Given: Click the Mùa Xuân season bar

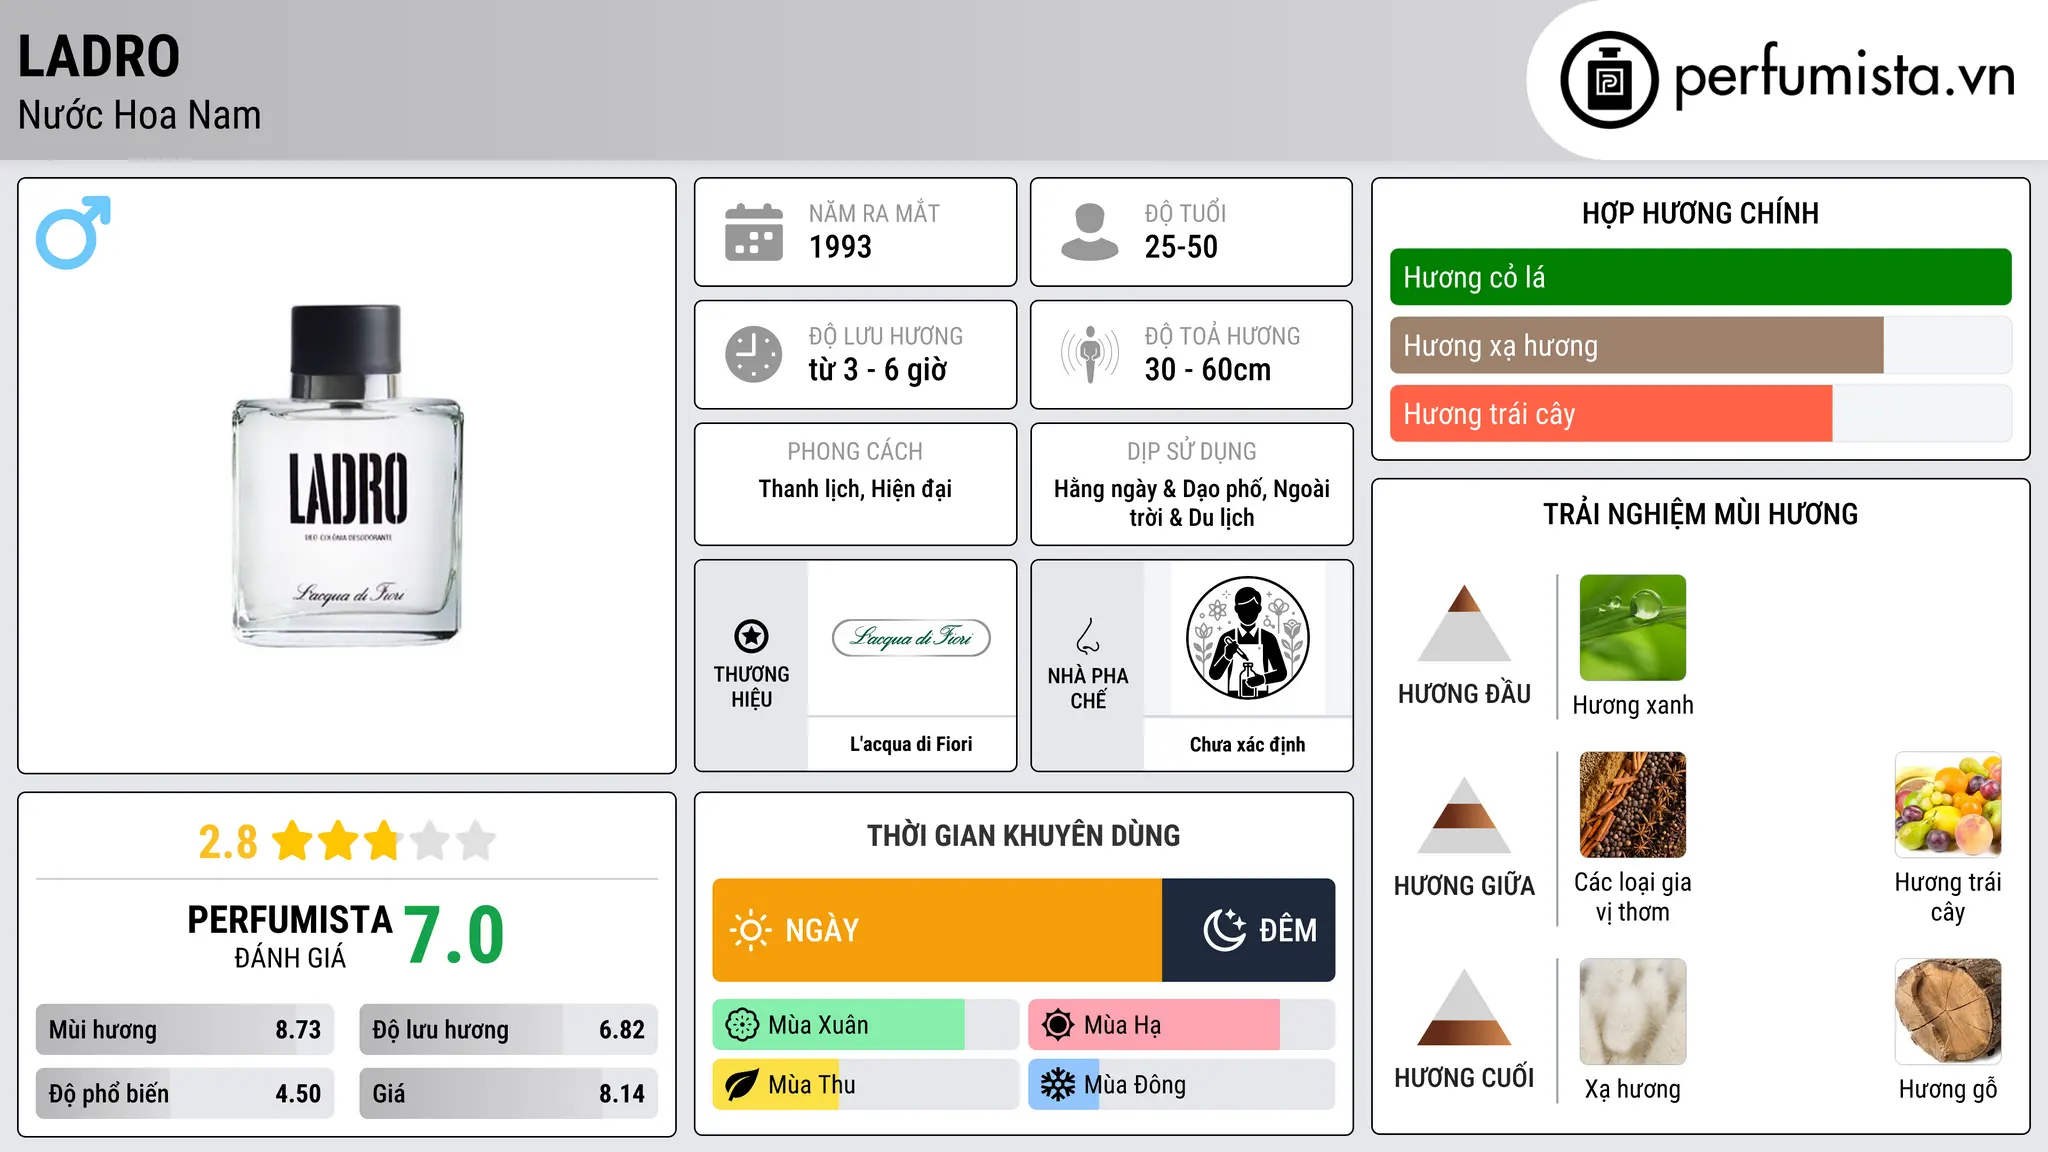Looking at the screenshot, I should point(866,1025).
